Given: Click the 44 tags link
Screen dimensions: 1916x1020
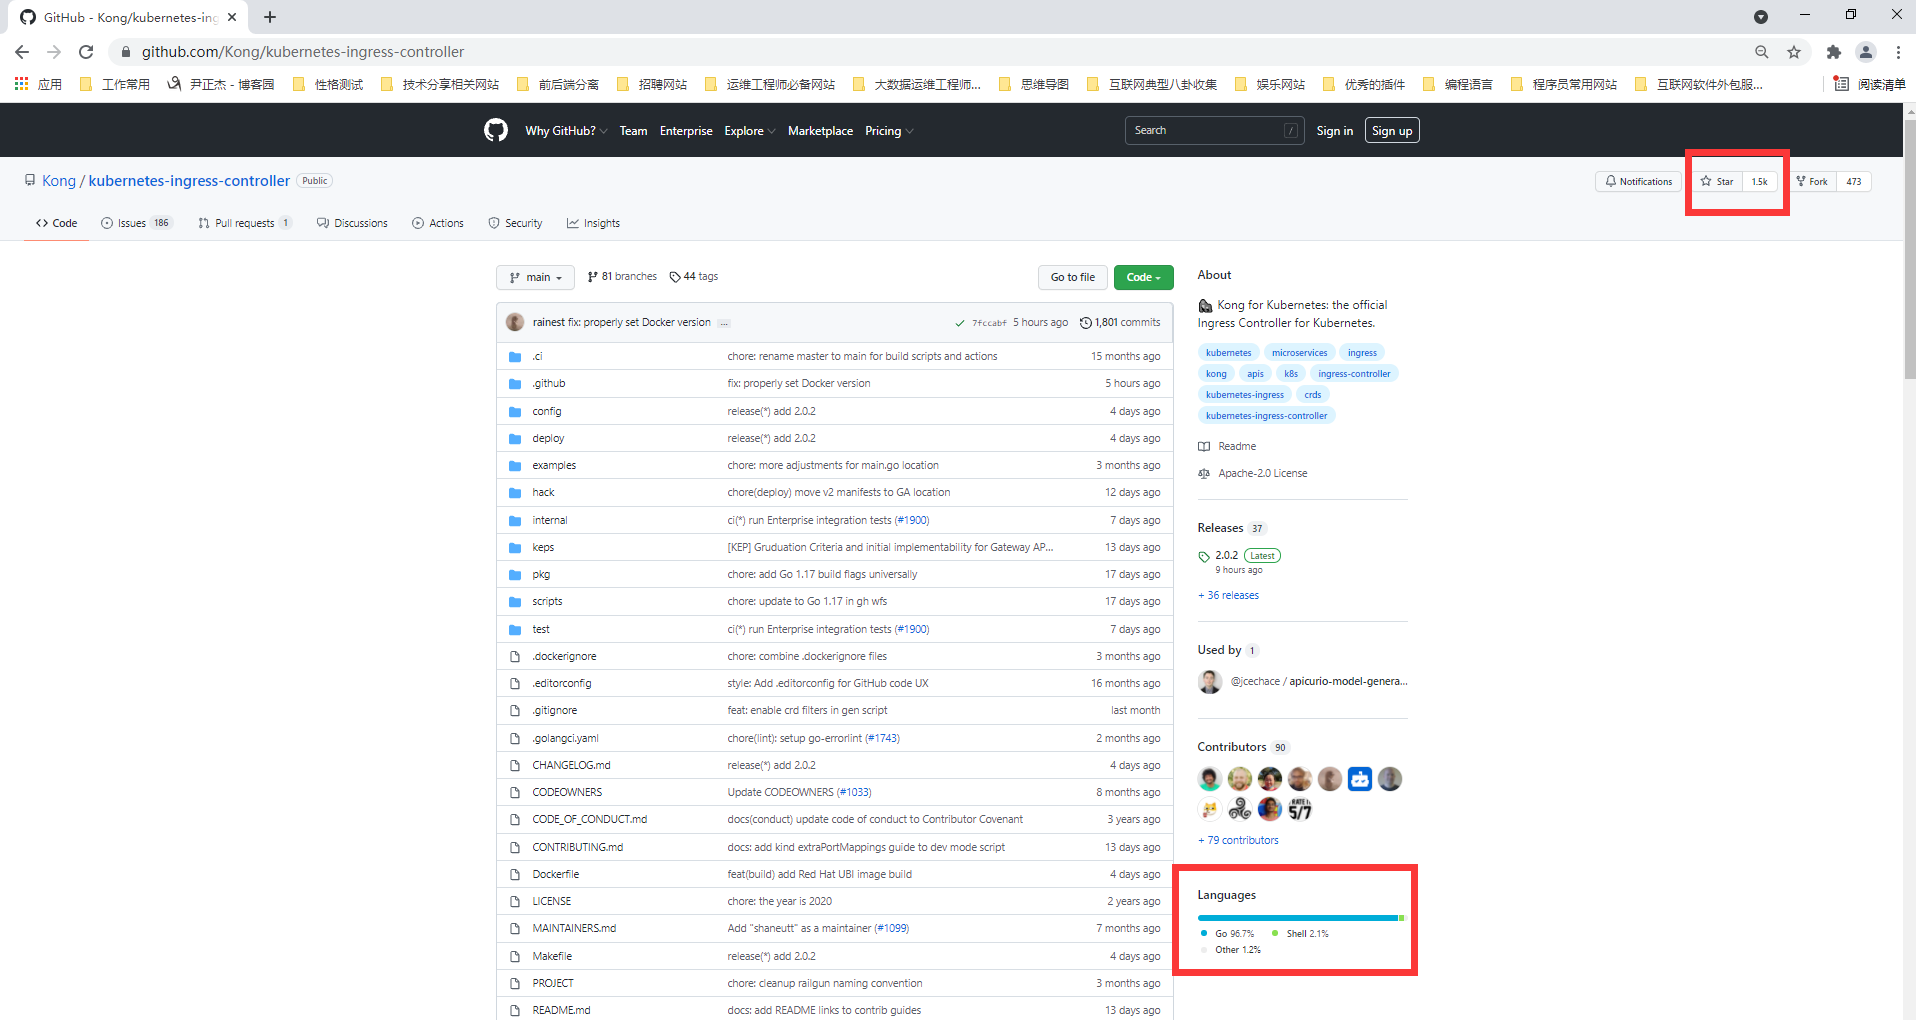Looking at the screenshot, I should [x=694, y=277].
